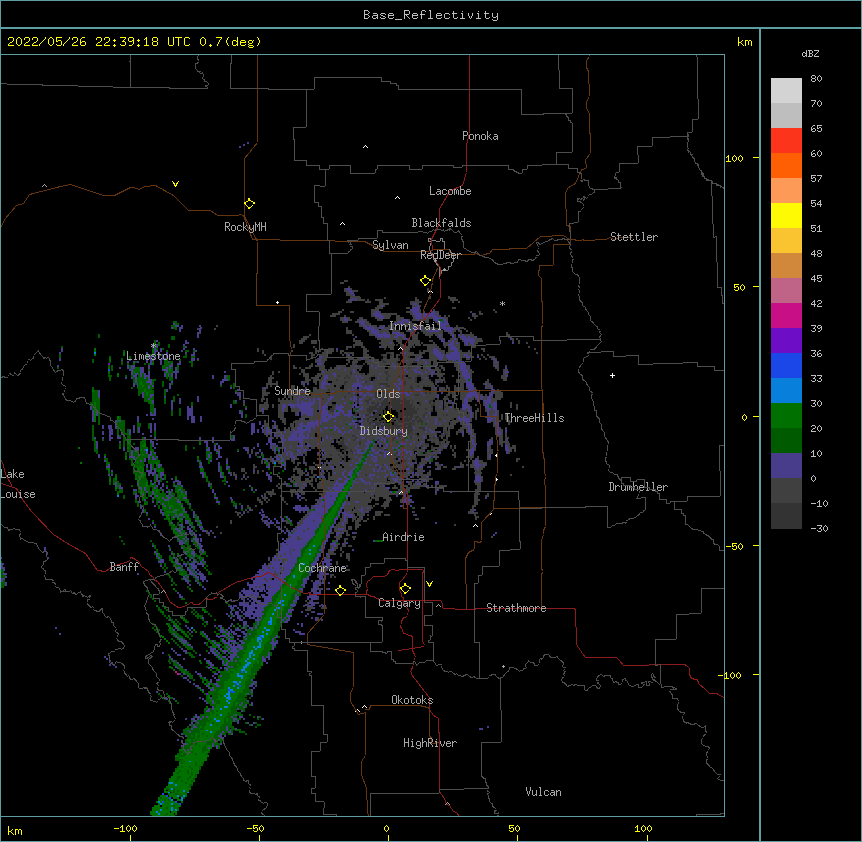Click the -30 value on the dBZ scale
This screenshot has width=862, height=842.
[x=819, y=528]
